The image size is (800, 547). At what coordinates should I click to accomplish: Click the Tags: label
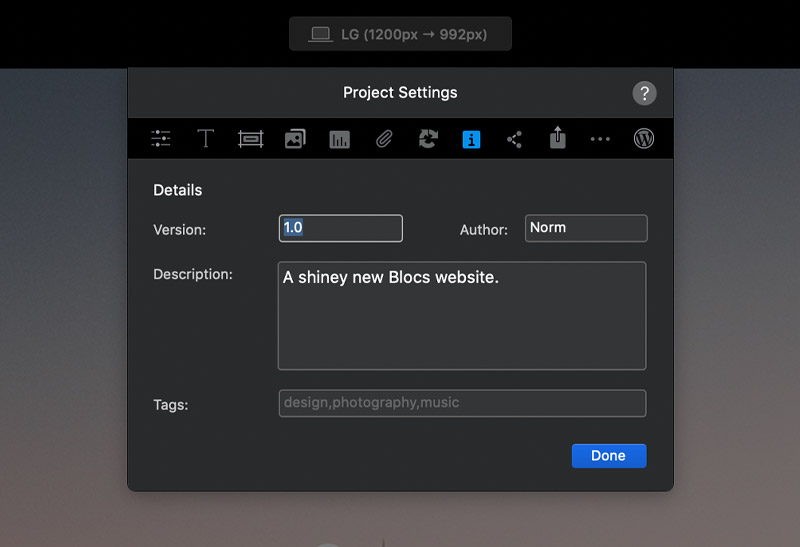pyautogui.click(x=171, y=405)
